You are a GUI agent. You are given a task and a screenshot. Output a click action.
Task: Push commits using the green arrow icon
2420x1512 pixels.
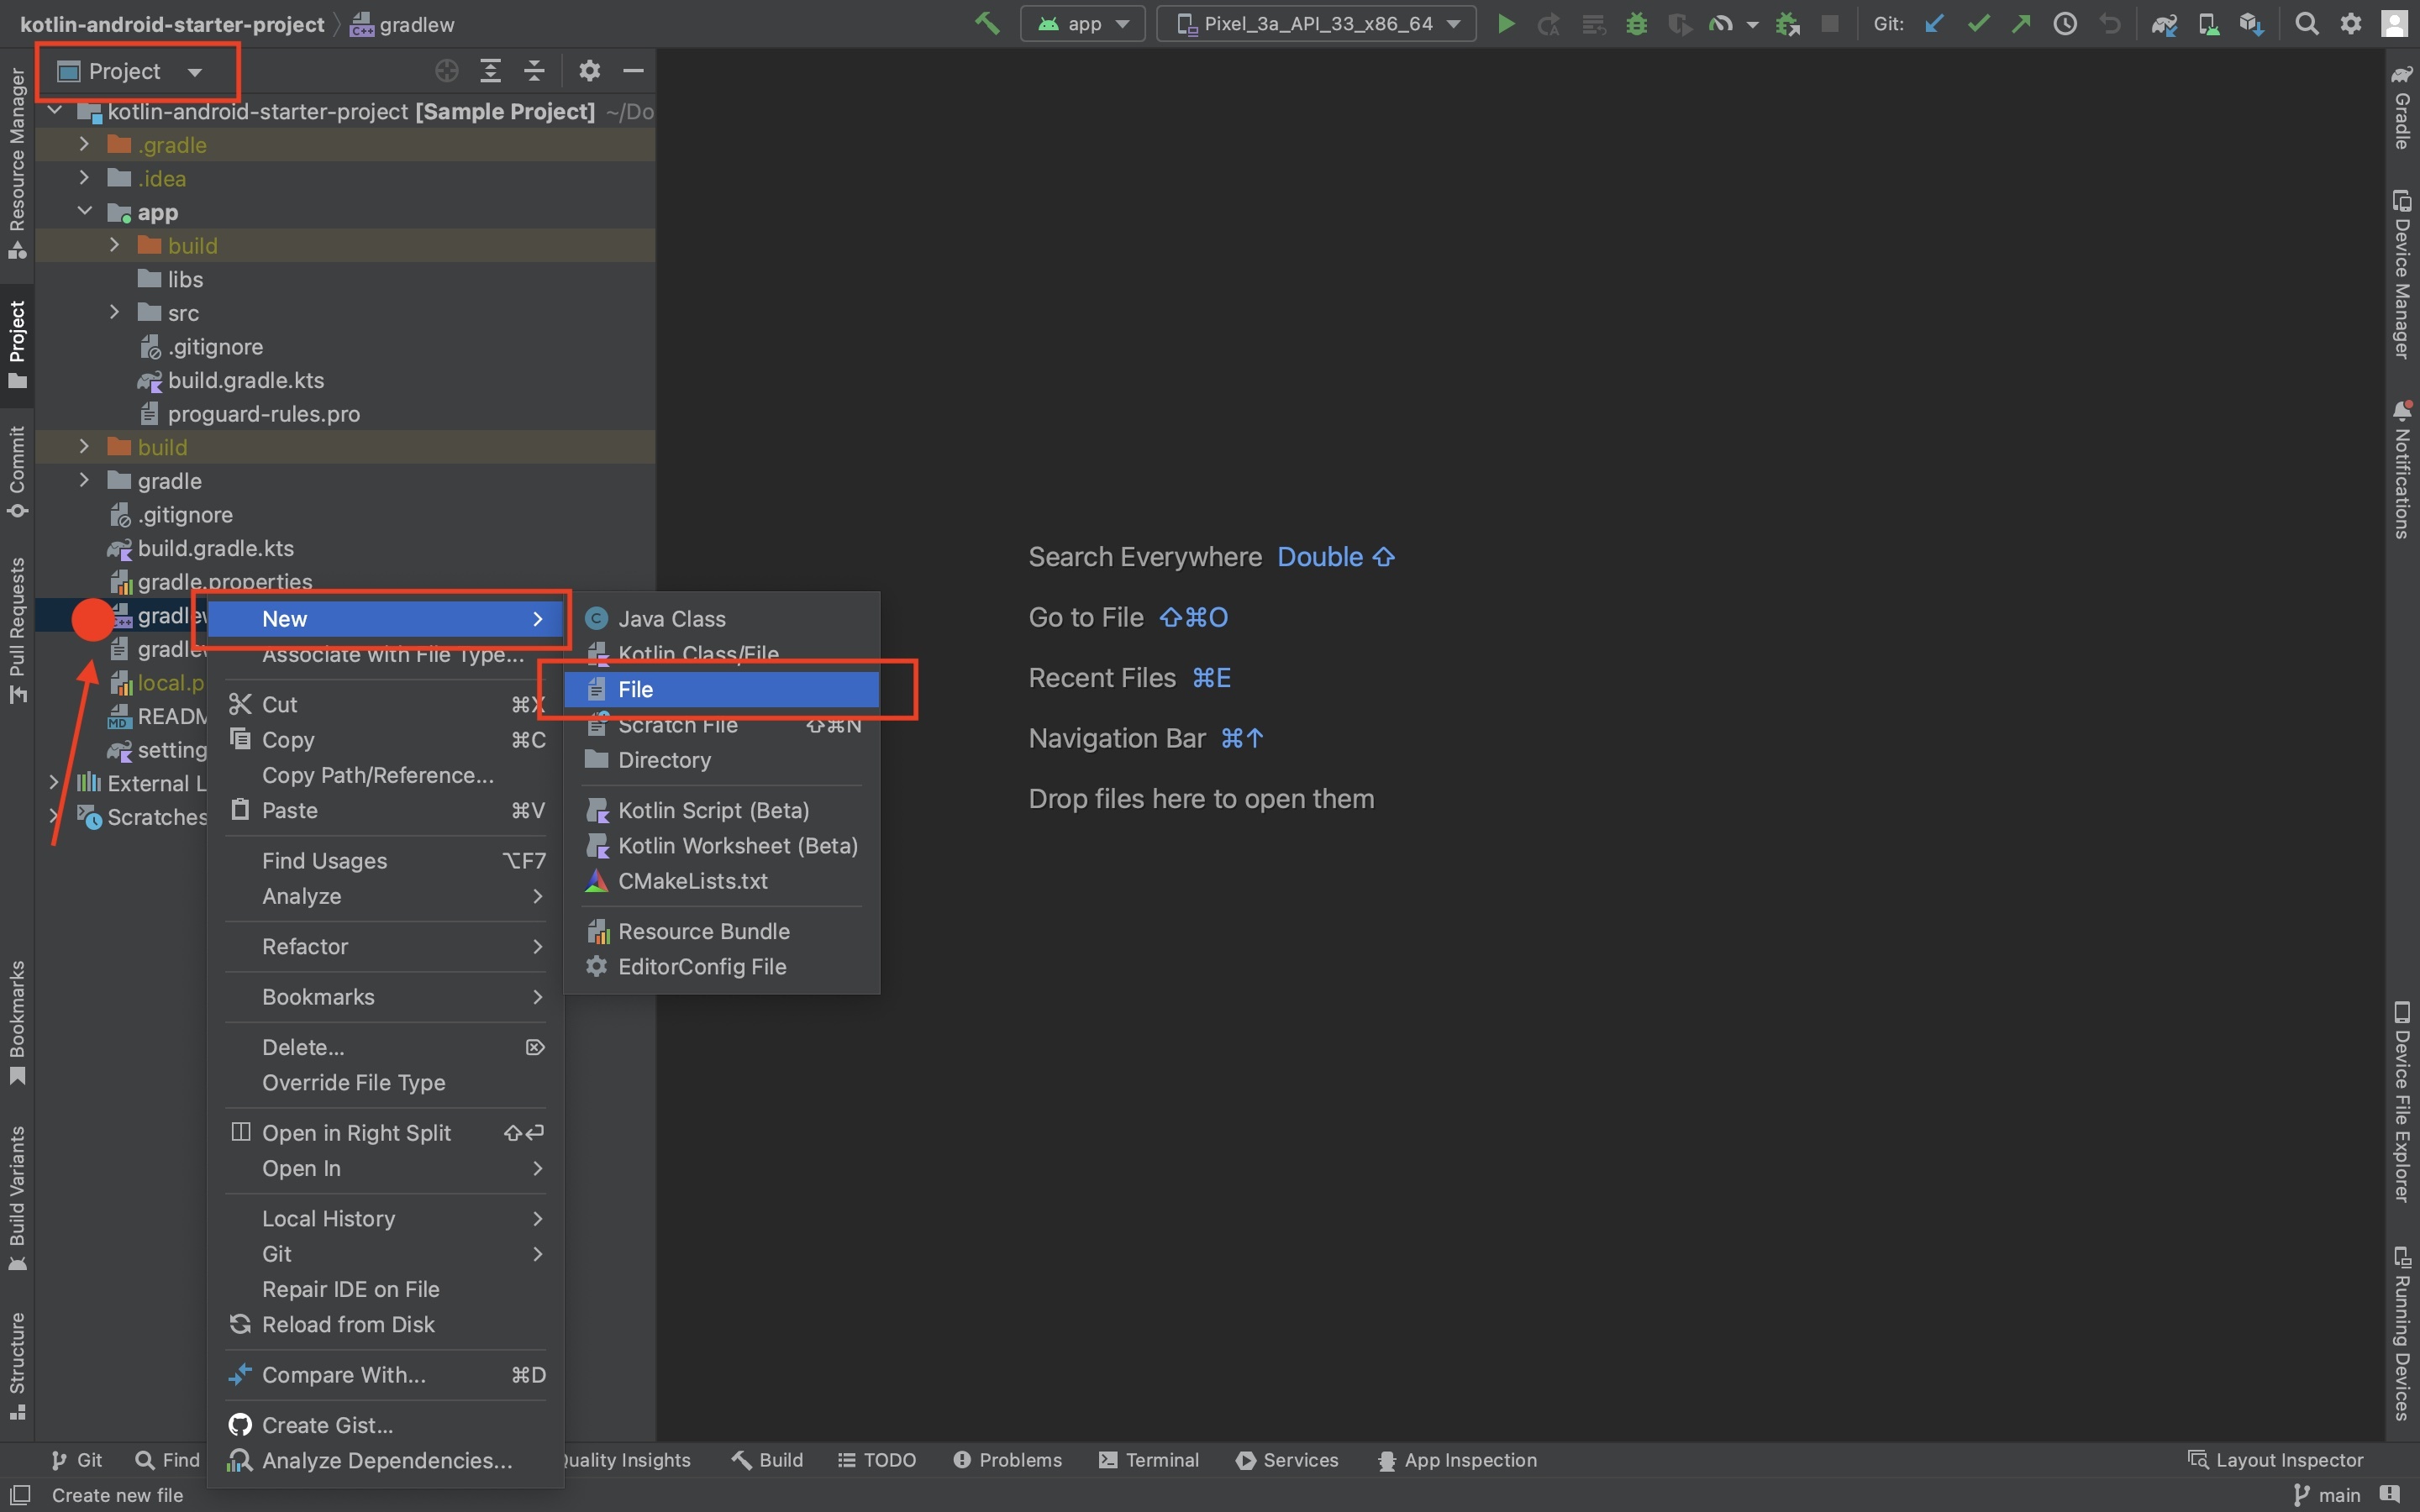2021,23
